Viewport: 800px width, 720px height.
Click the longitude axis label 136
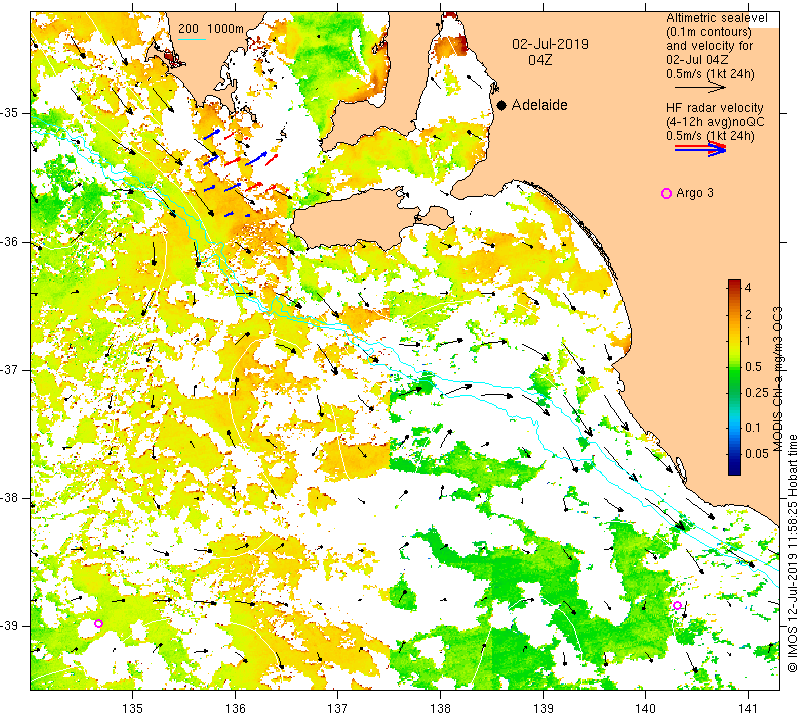pyautogui.click(x=235, y=709)
